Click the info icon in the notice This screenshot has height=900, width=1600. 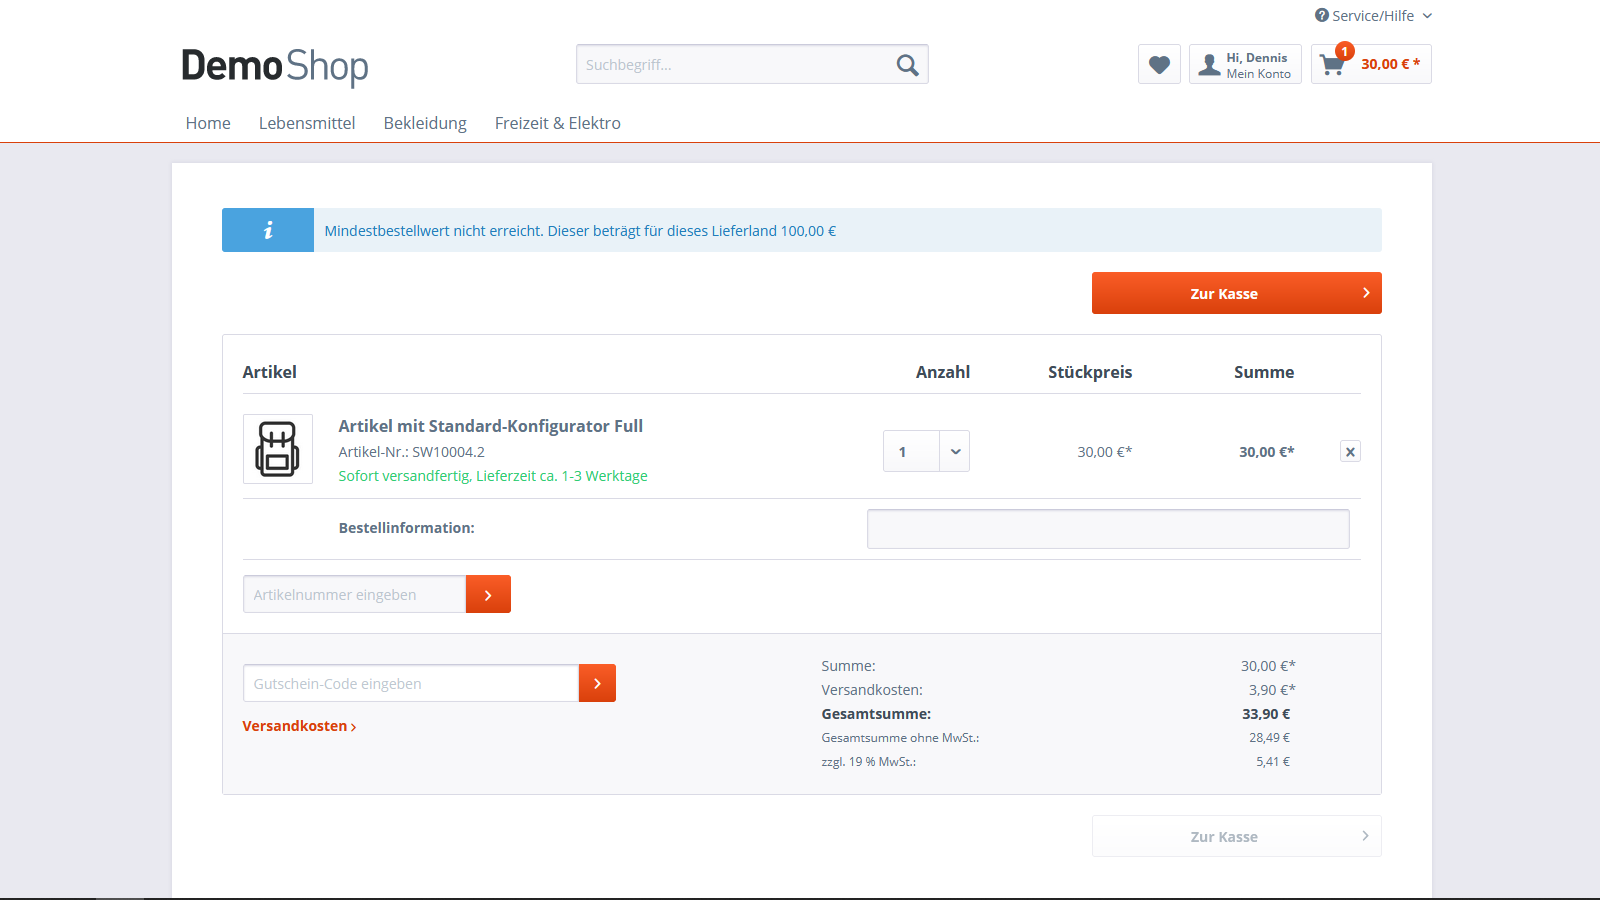(x=268, y=230)
